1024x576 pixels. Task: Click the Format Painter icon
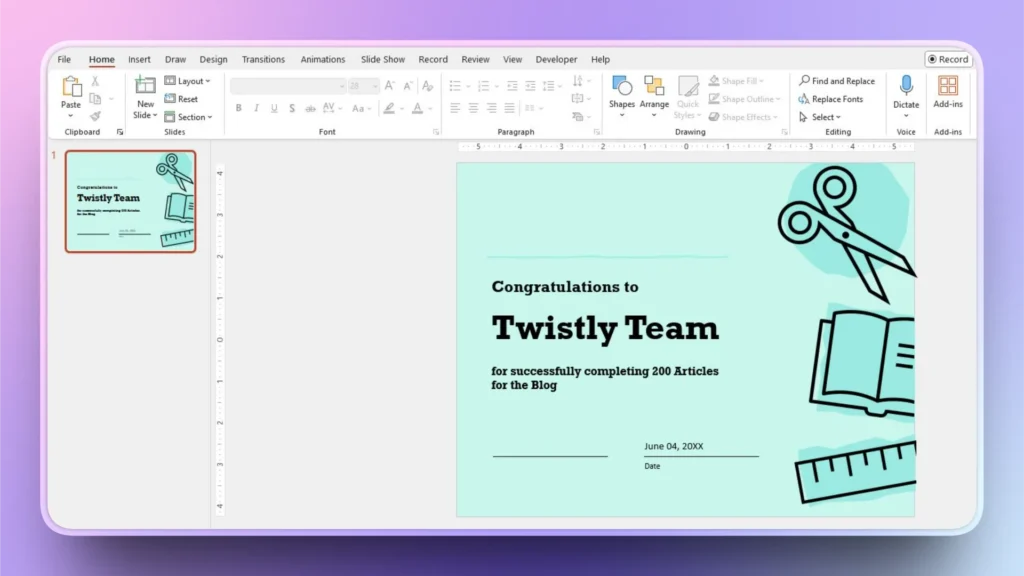click(97, 118)
